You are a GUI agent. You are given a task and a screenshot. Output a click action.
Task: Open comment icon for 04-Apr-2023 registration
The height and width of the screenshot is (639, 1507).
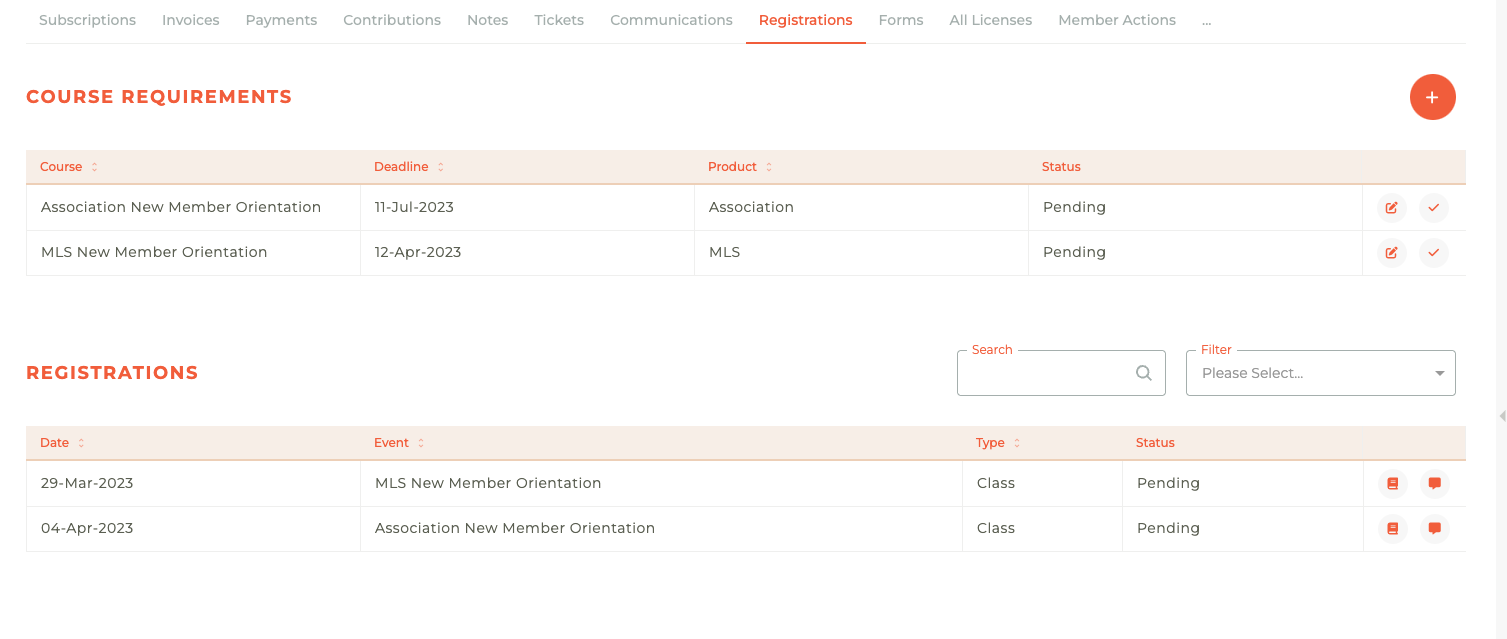coord(1434,529)
